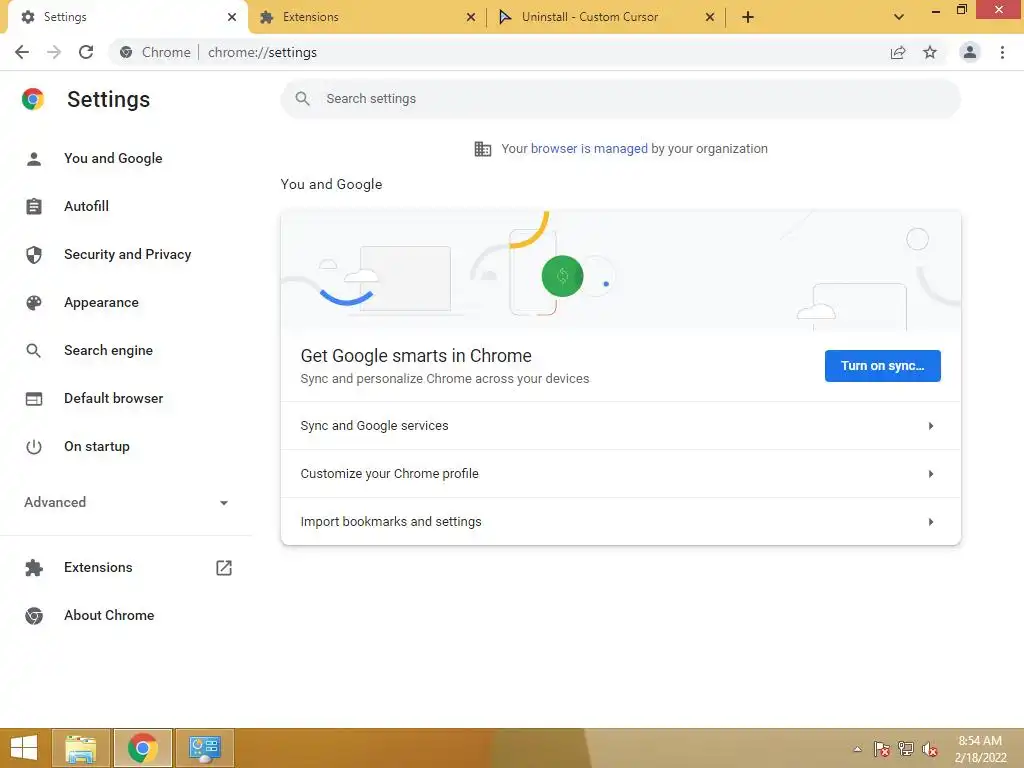The image size is (1024, 768).
Task: Click the taskbar clock and date
Action: (980, 749)
